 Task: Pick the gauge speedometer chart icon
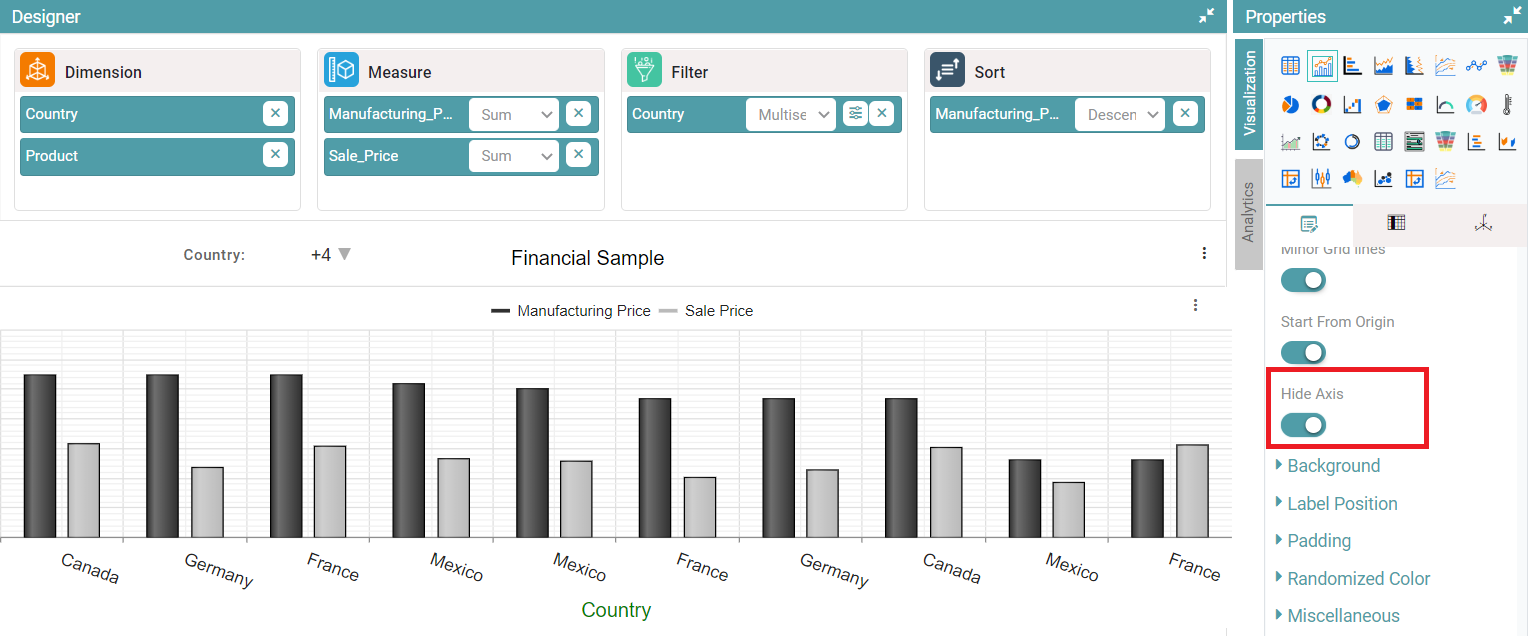(x=1476, y=104)
